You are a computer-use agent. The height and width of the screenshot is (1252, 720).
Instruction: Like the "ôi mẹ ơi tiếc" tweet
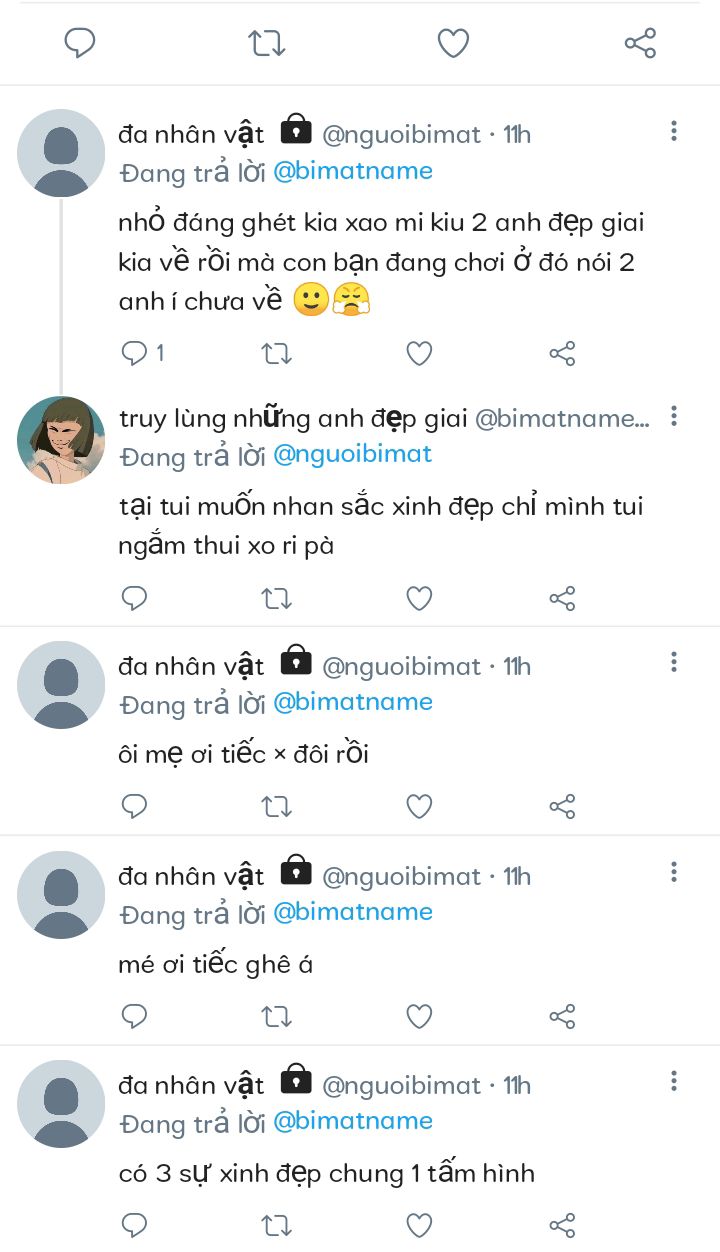tap(419, 806)
